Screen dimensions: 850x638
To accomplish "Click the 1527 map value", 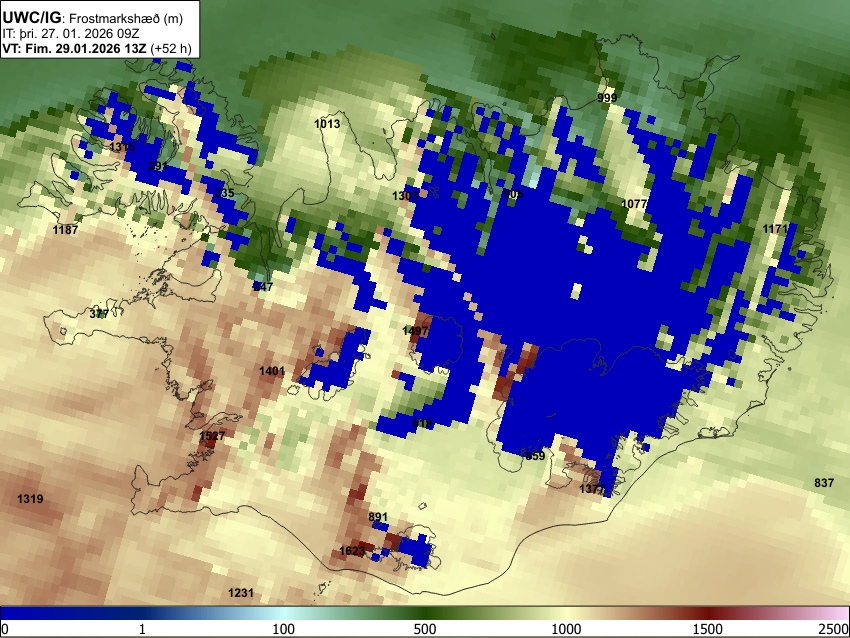I will (x=212, y=436).
